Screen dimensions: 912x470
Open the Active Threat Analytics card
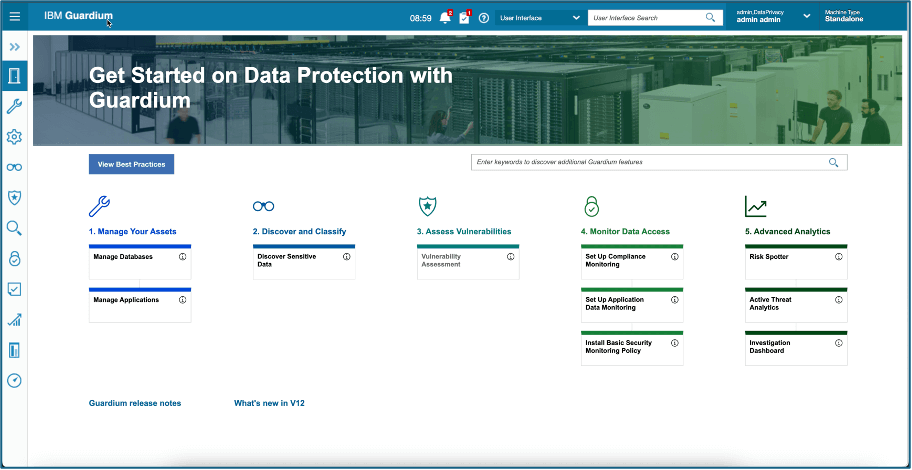click(x=796, y=305)
